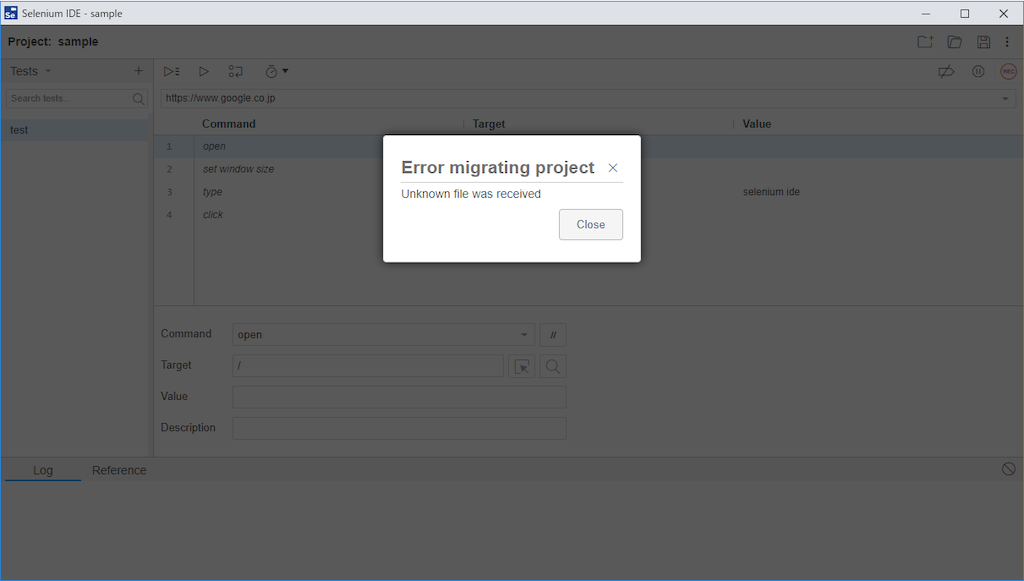1024x581 pixels.
Task: Click the step over command icon
Action: pos(235,71)
